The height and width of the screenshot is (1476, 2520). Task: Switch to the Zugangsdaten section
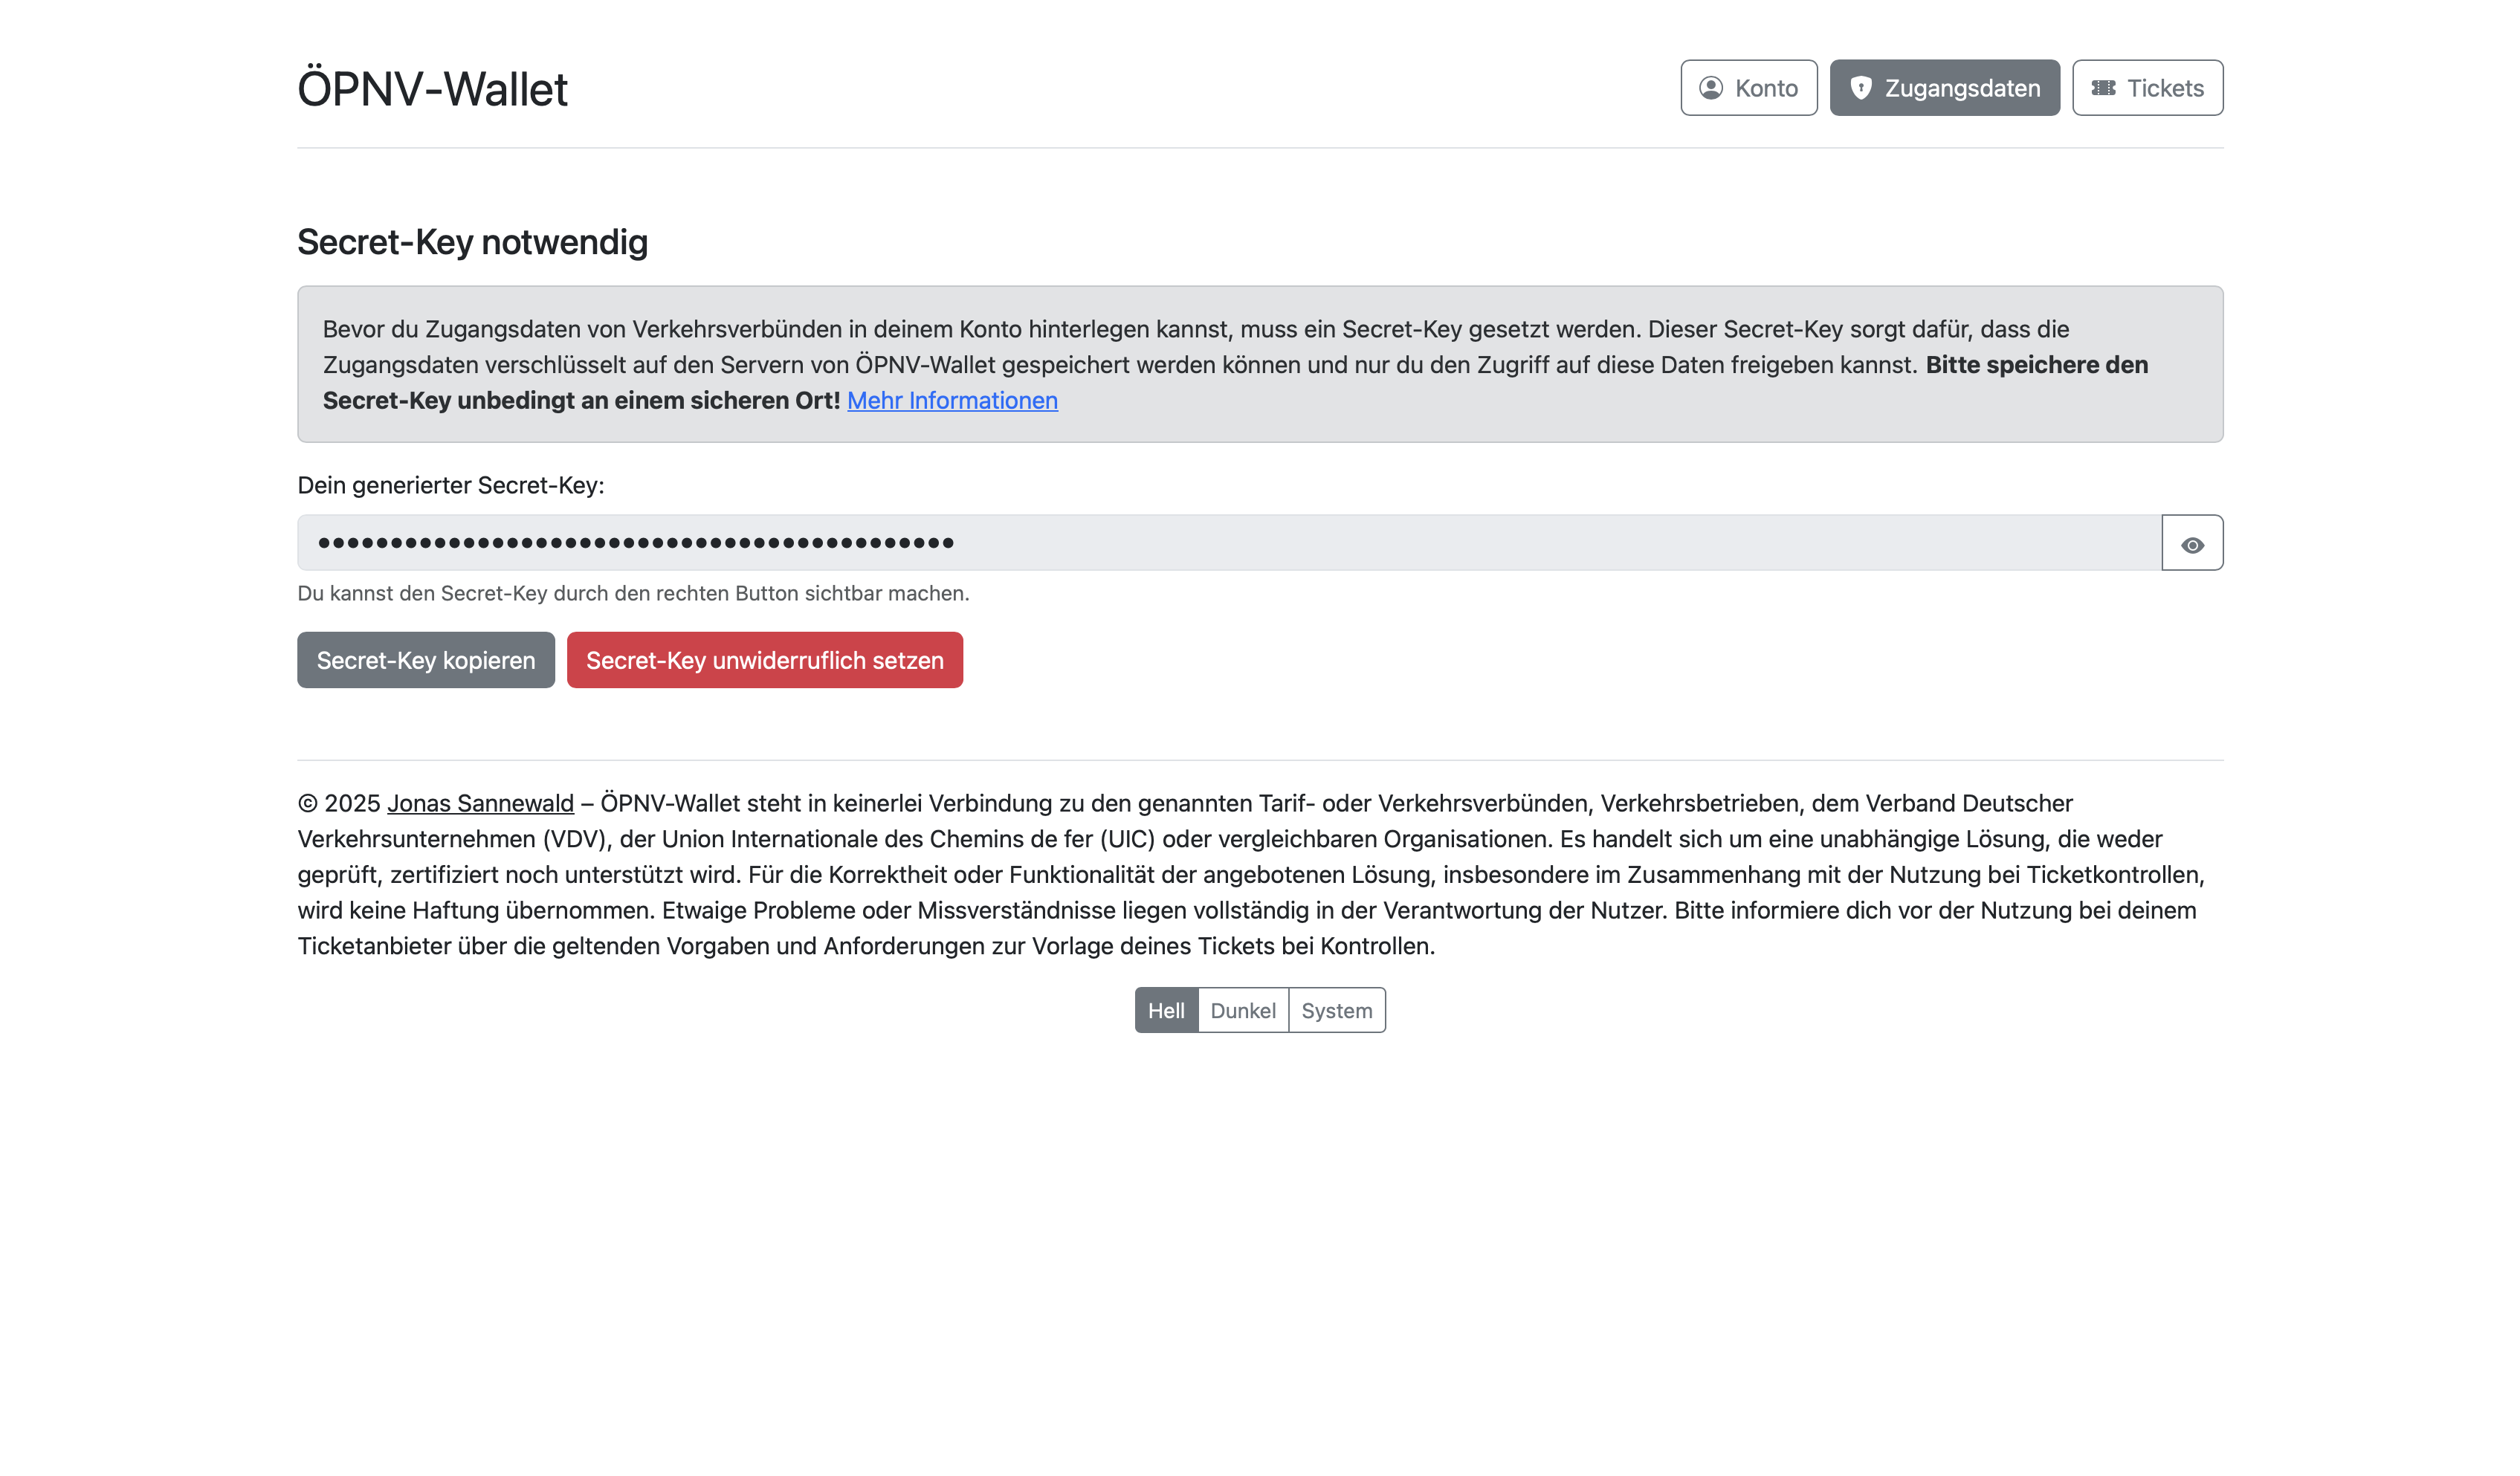[x=1944, y=88]
